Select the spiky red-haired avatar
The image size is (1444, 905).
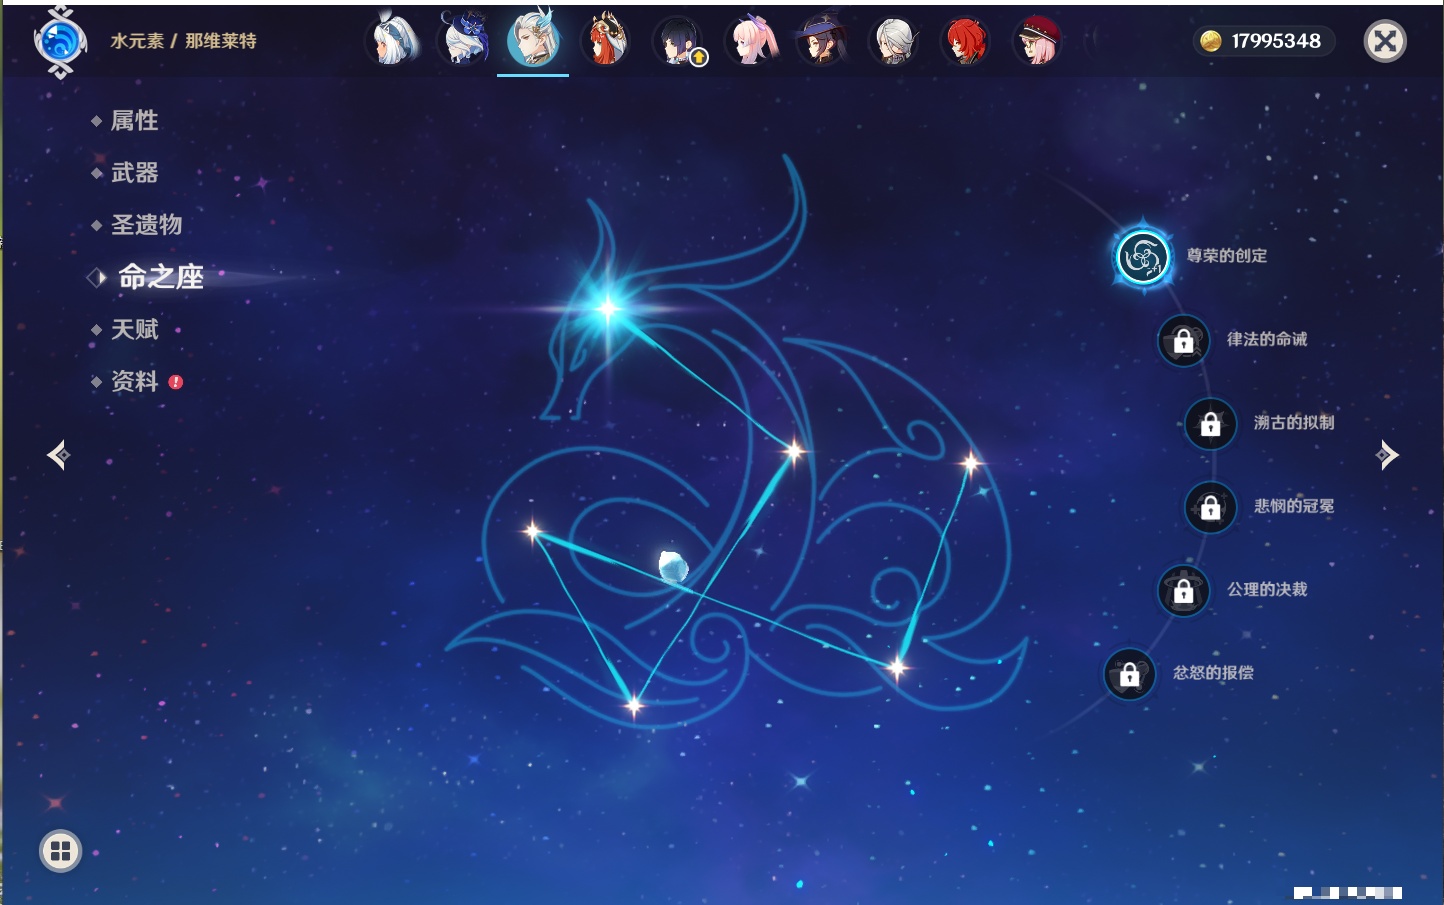[965, 41]
